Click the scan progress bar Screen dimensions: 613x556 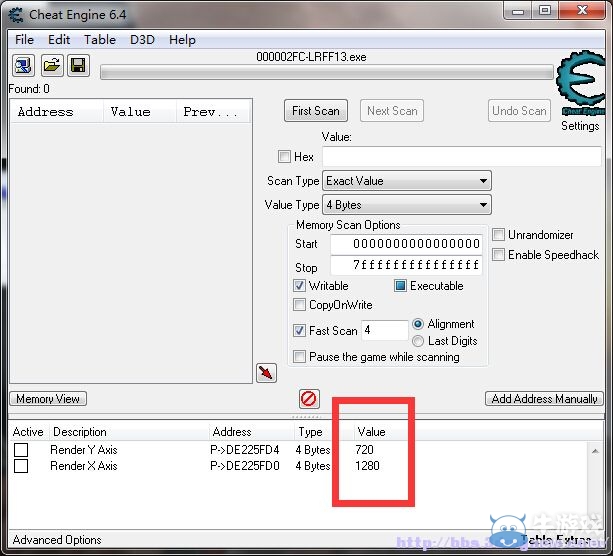click(327, 73)
